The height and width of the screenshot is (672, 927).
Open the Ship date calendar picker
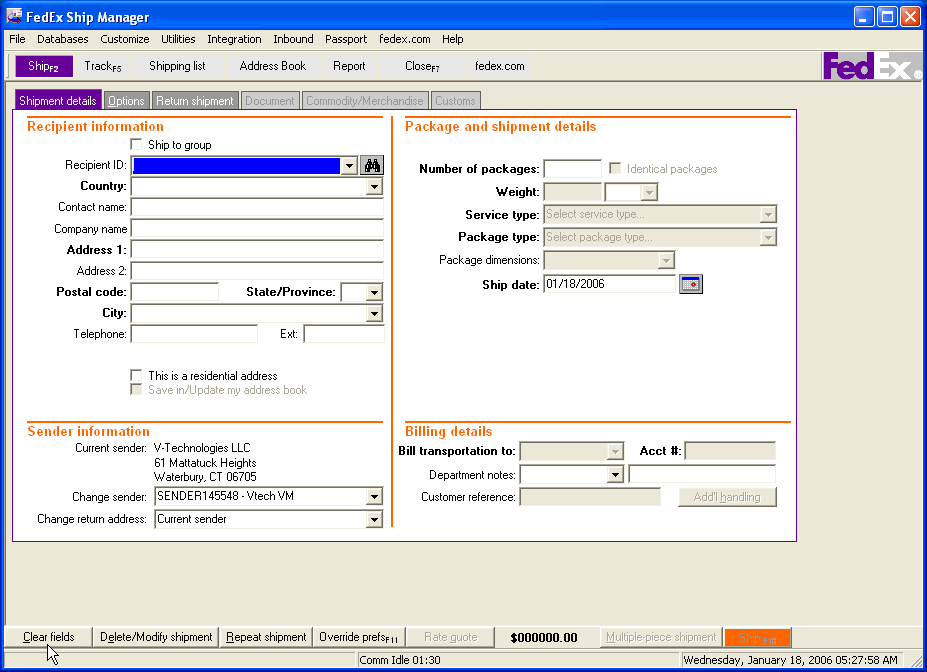pos(691,284)
